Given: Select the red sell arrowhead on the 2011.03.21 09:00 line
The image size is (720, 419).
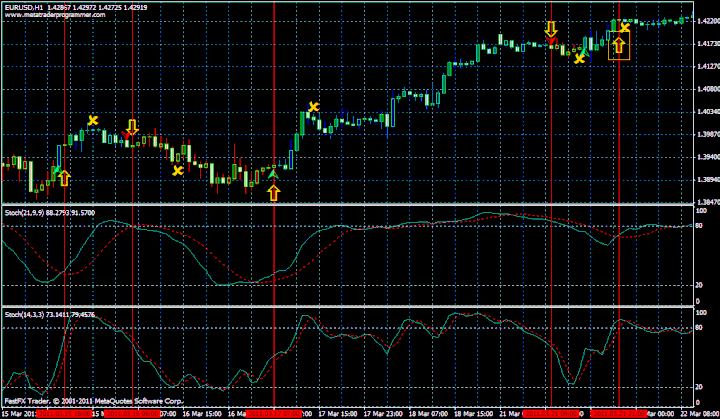Looking at the screenshot, I should 551,41.
